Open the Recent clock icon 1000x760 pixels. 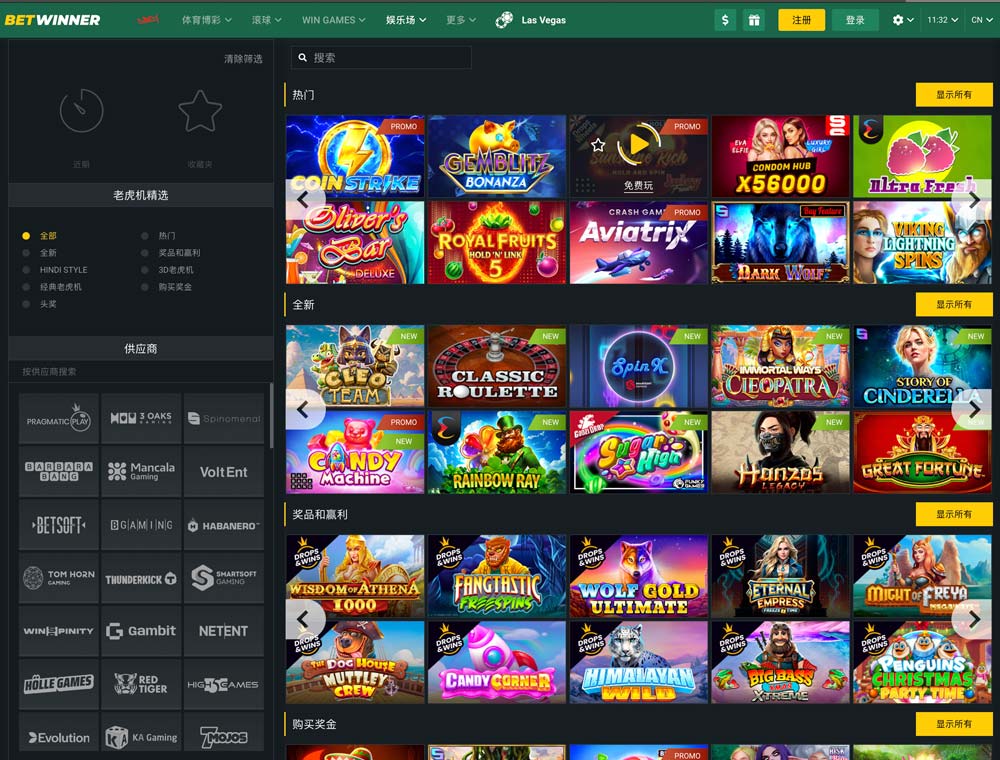(81, 111)
